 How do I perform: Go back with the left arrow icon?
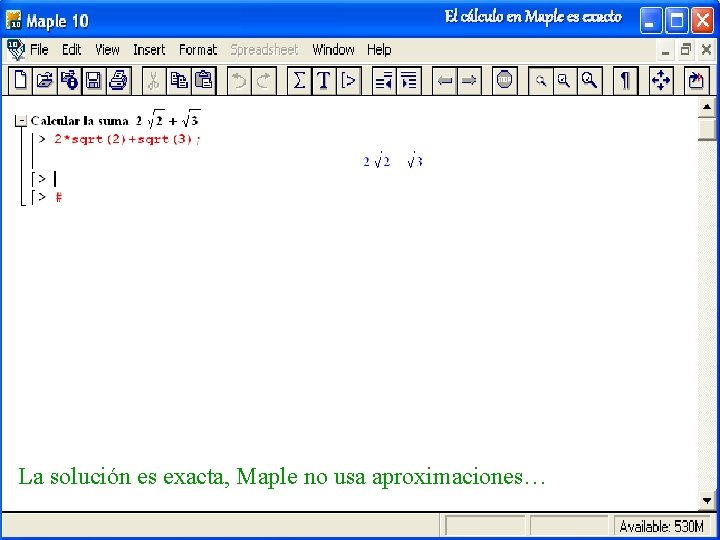(444, 81)
